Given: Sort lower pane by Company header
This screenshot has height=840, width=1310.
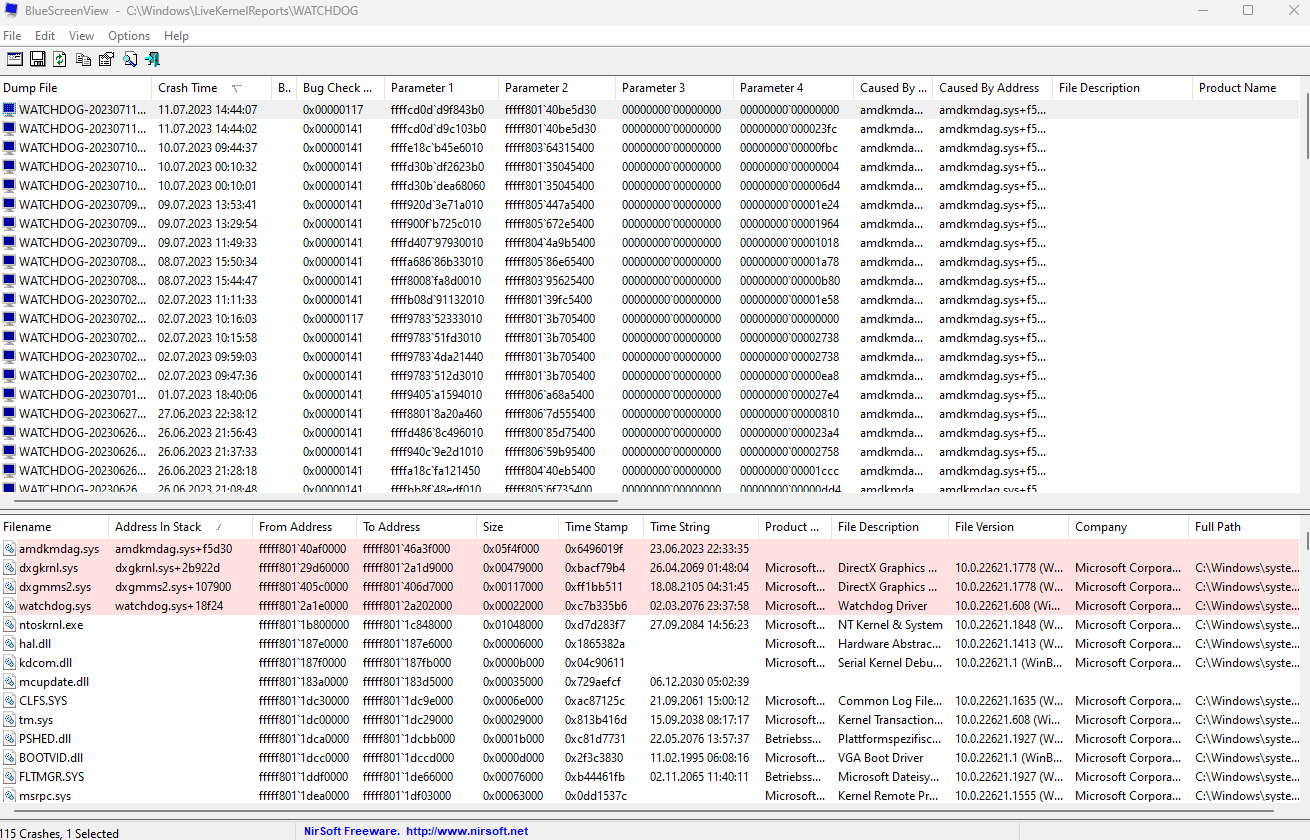Looking at the screenshot, I should tap(1128, 527).
